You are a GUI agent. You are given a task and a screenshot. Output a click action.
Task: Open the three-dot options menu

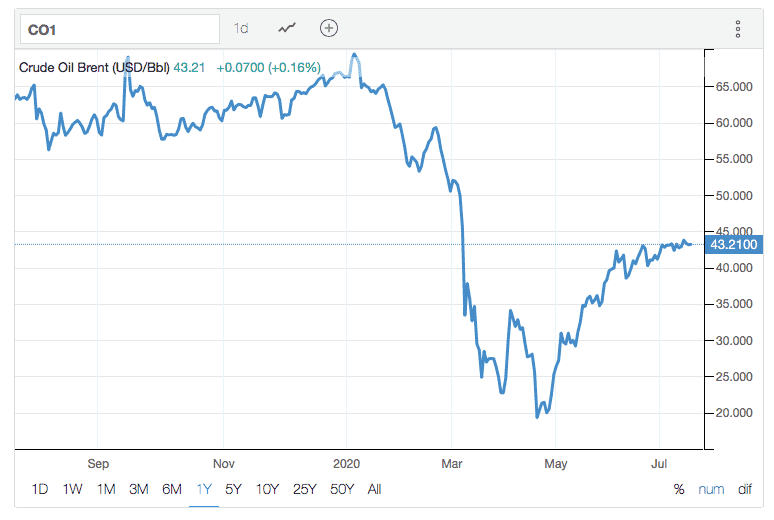738,29
